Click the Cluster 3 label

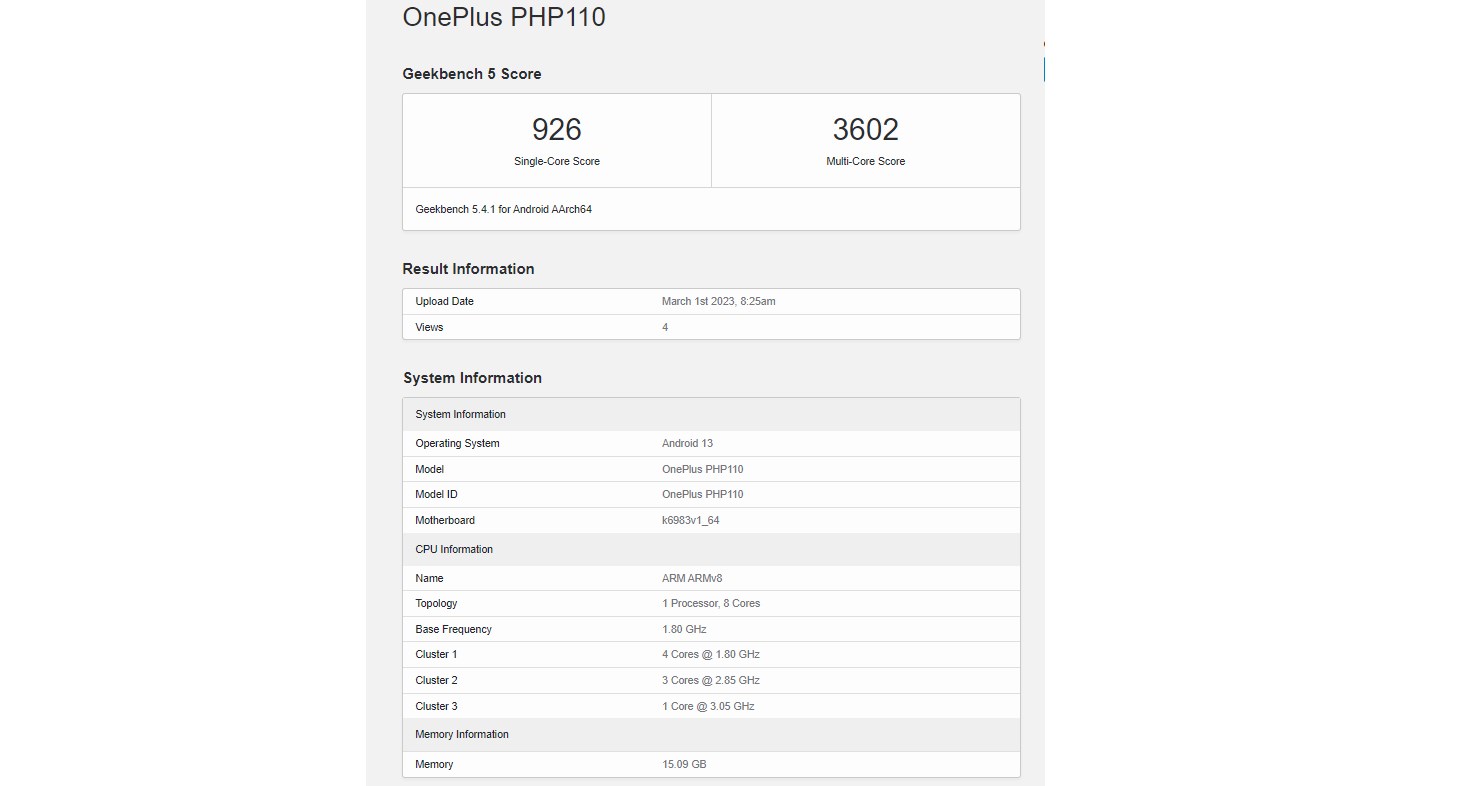pyautogui.click(x=436, y=706)
